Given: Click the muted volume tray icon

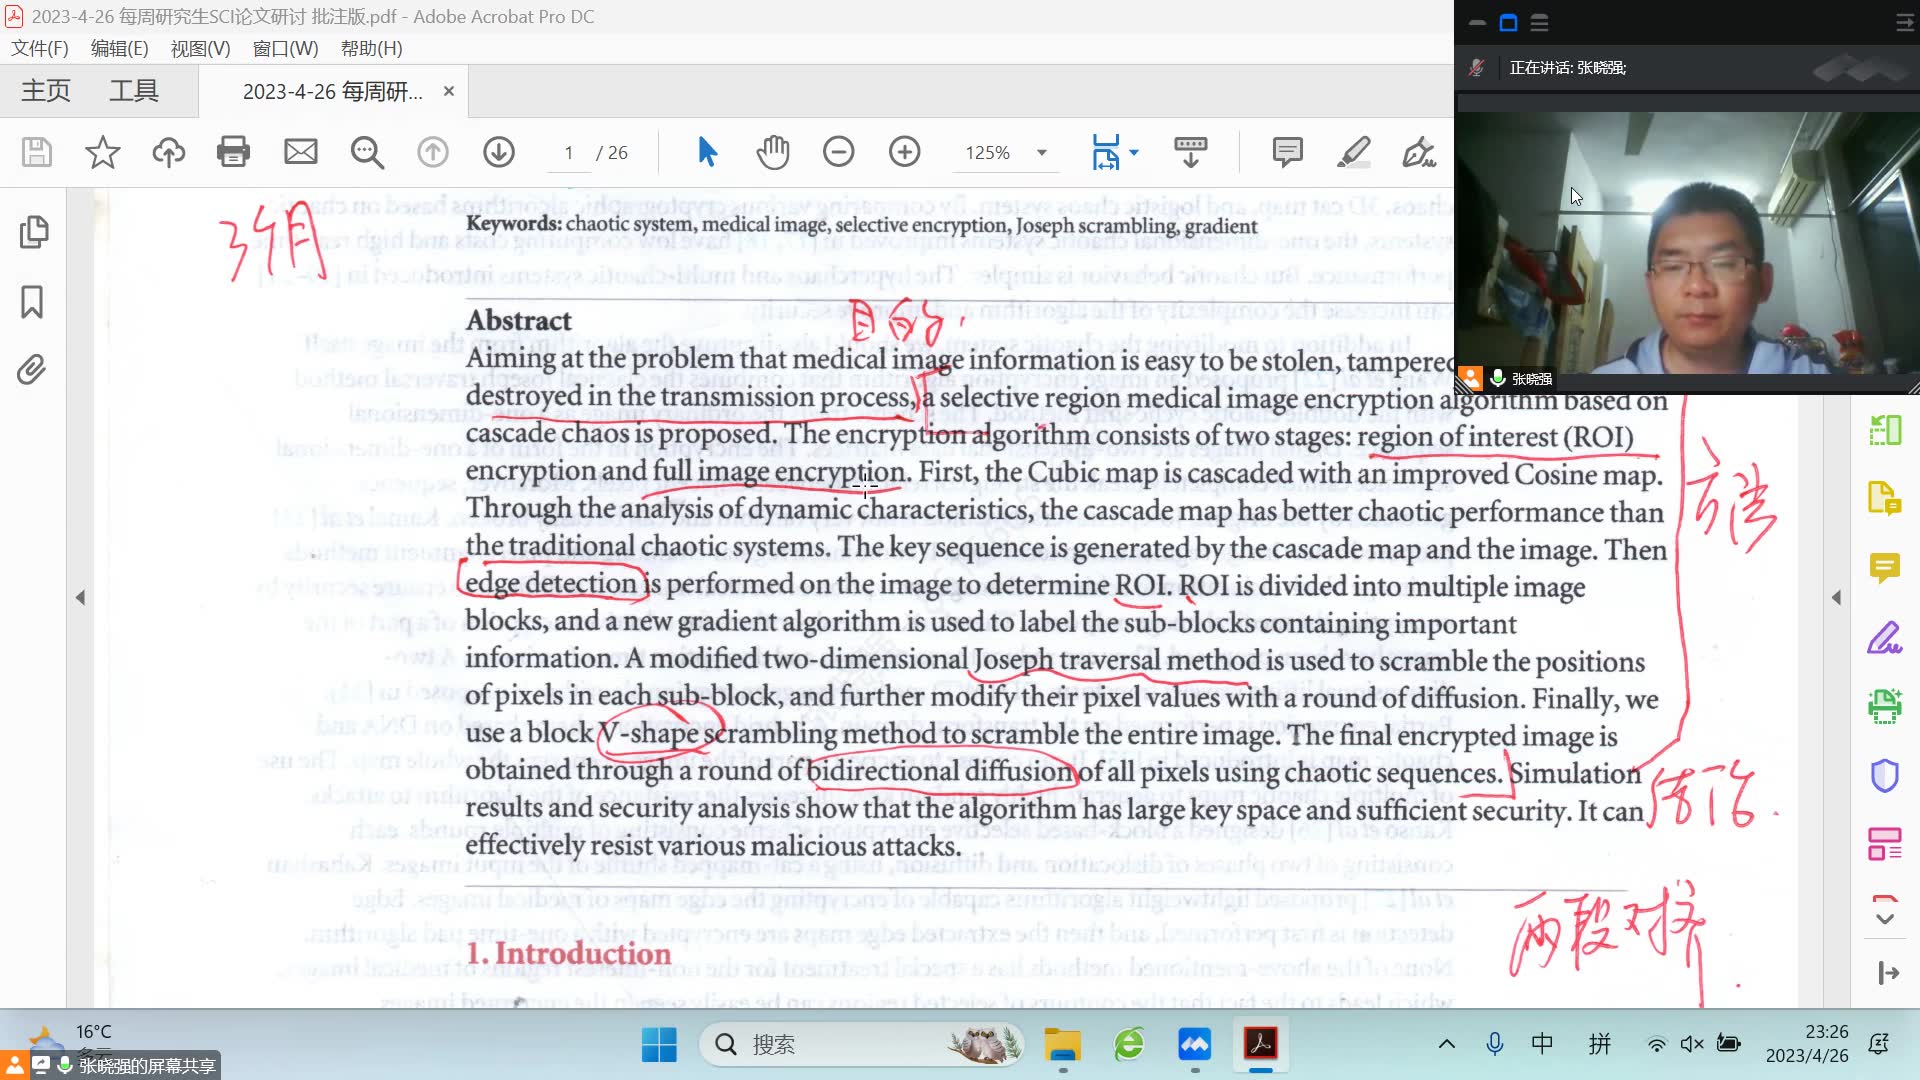Looking at the screenshot, I should (x=1691, y=1045).
